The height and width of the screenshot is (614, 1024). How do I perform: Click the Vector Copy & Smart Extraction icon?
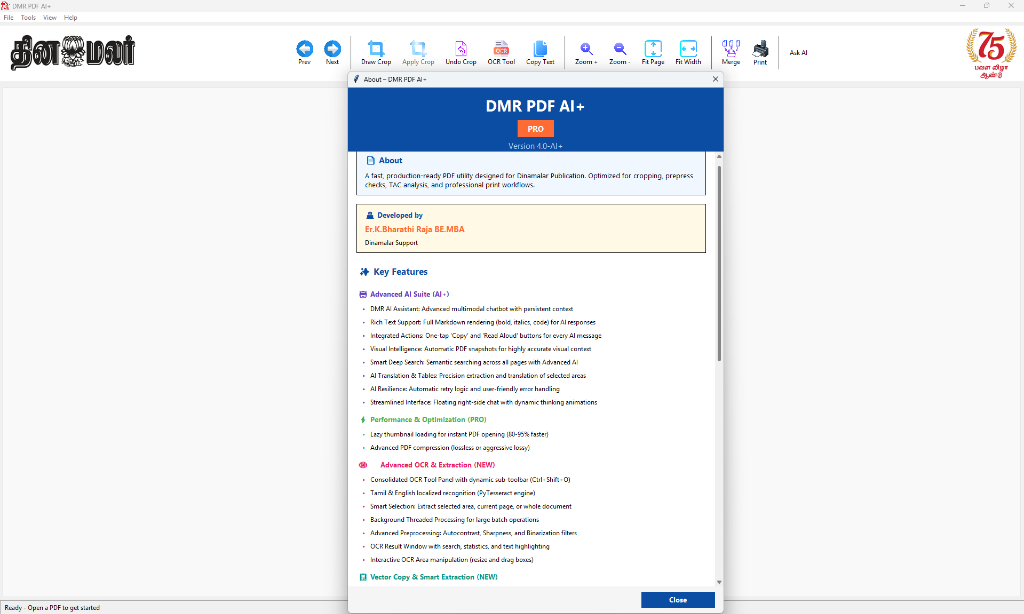[363, 577]
